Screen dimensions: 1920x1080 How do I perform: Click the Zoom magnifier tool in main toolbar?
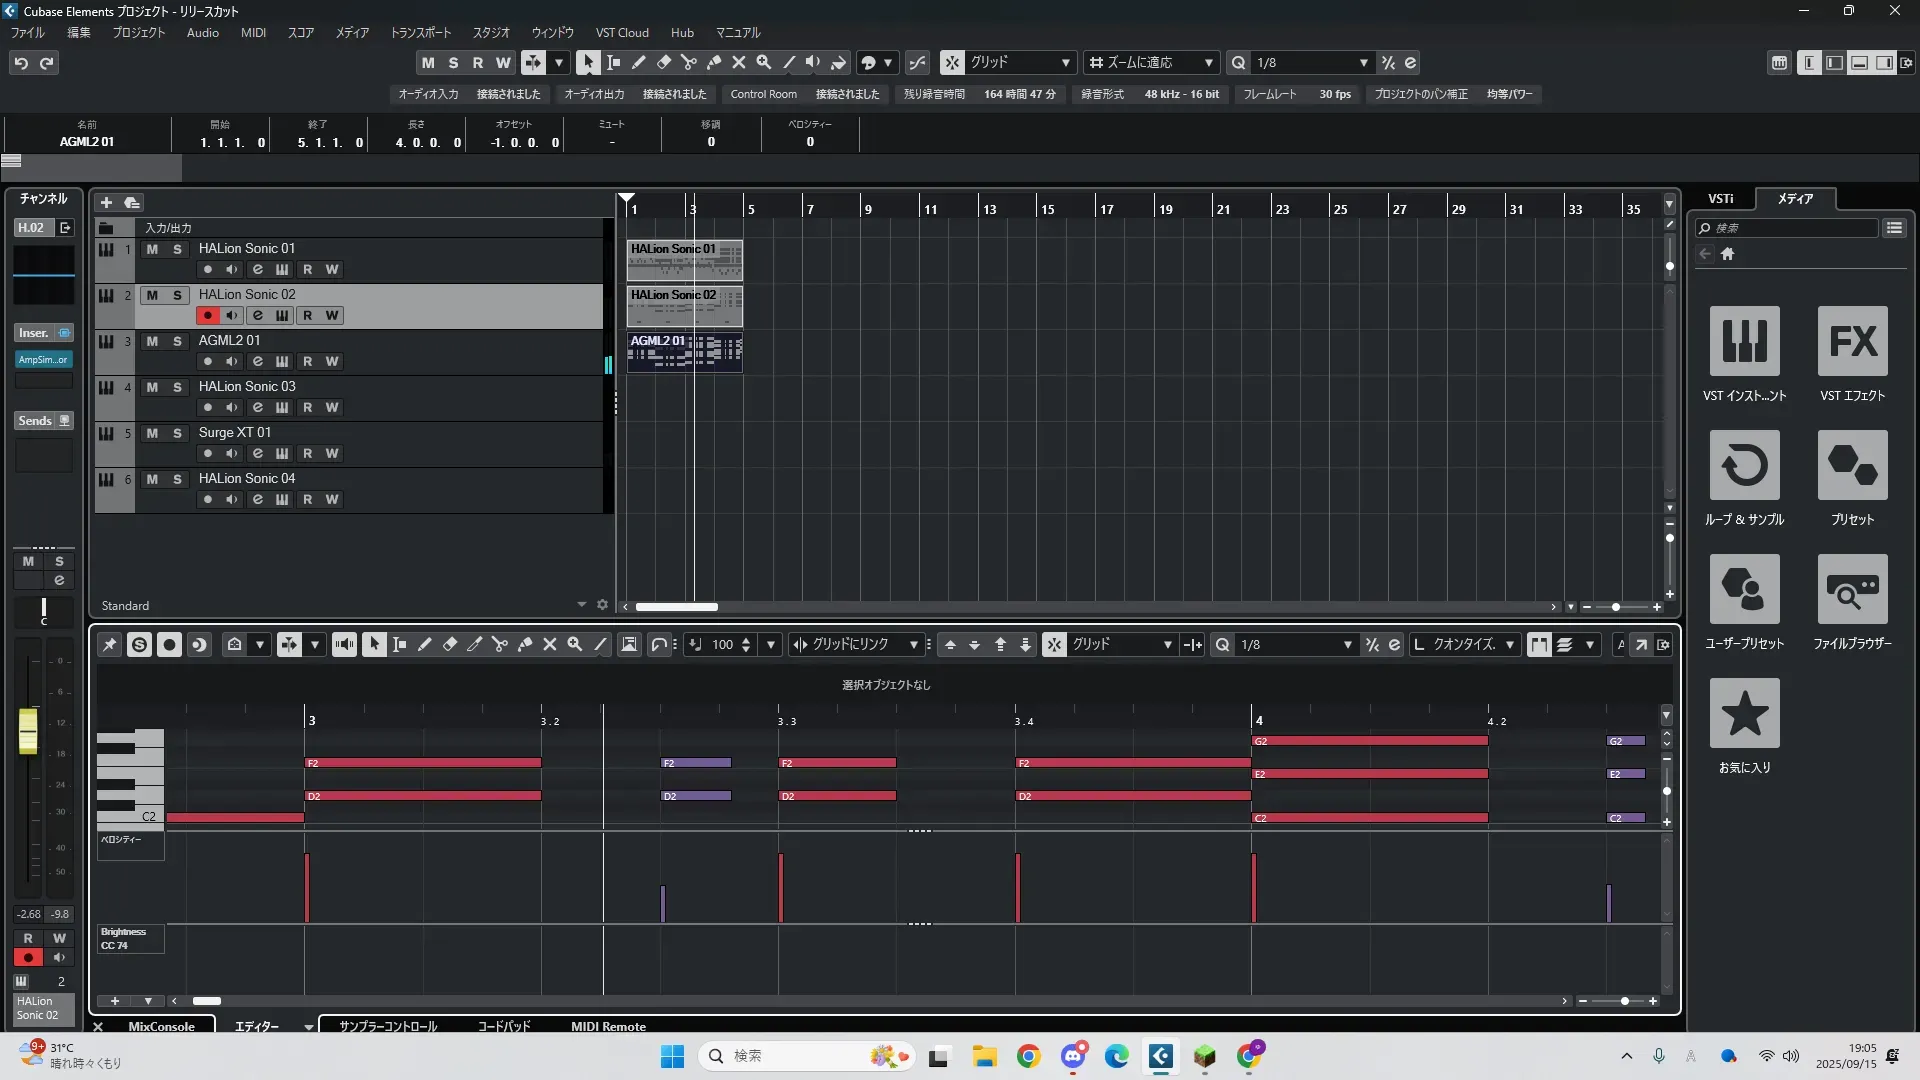point(763,63)
